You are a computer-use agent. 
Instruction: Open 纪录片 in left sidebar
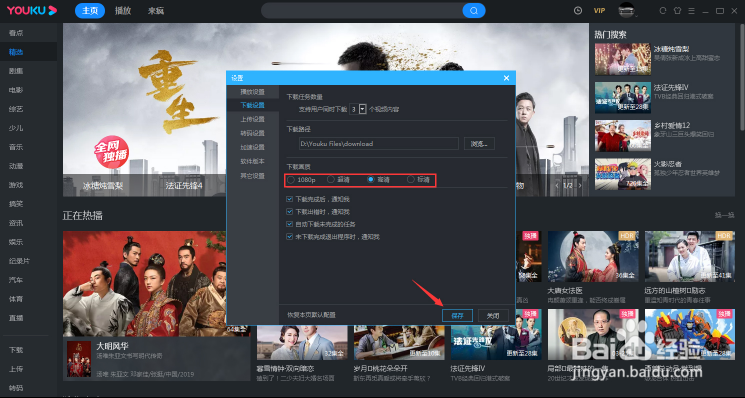pyautogui.click(x=19, y=261)
